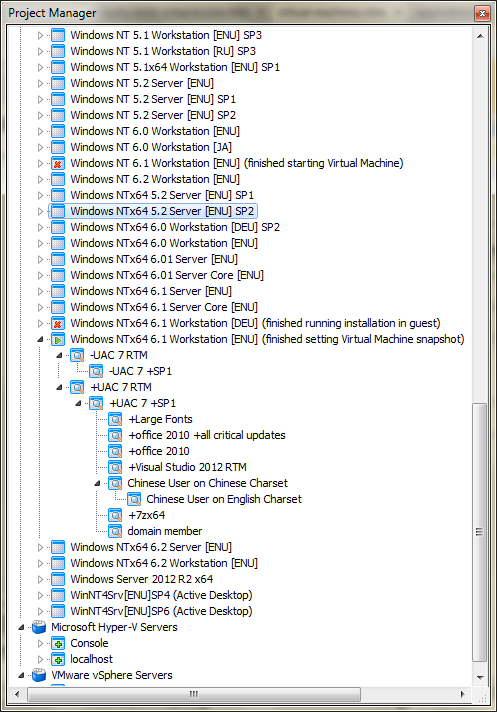
Task: Click the snapshot icon next to -UAC 7 RTM
Action: [x=77, y=356]
